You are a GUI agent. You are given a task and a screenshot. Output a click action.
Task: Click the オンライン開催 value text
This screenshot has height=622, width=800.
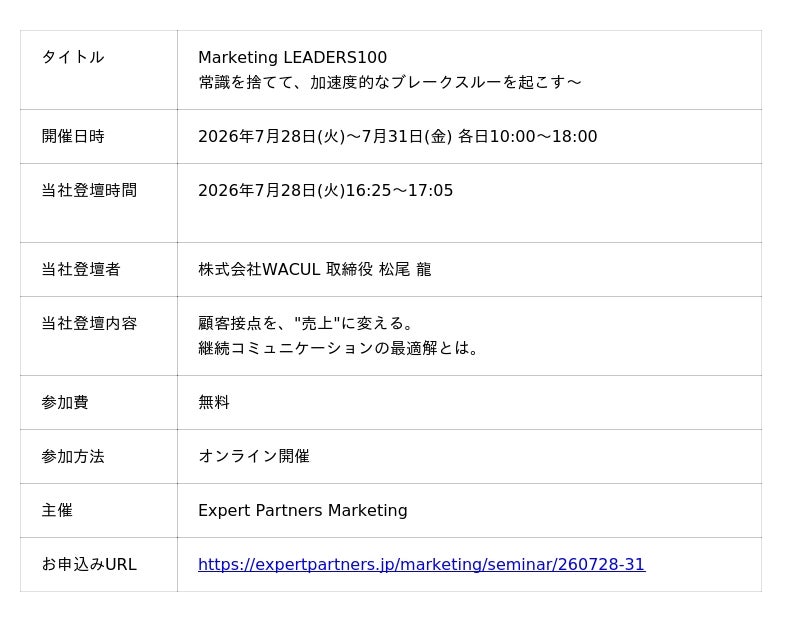point(254,456)
